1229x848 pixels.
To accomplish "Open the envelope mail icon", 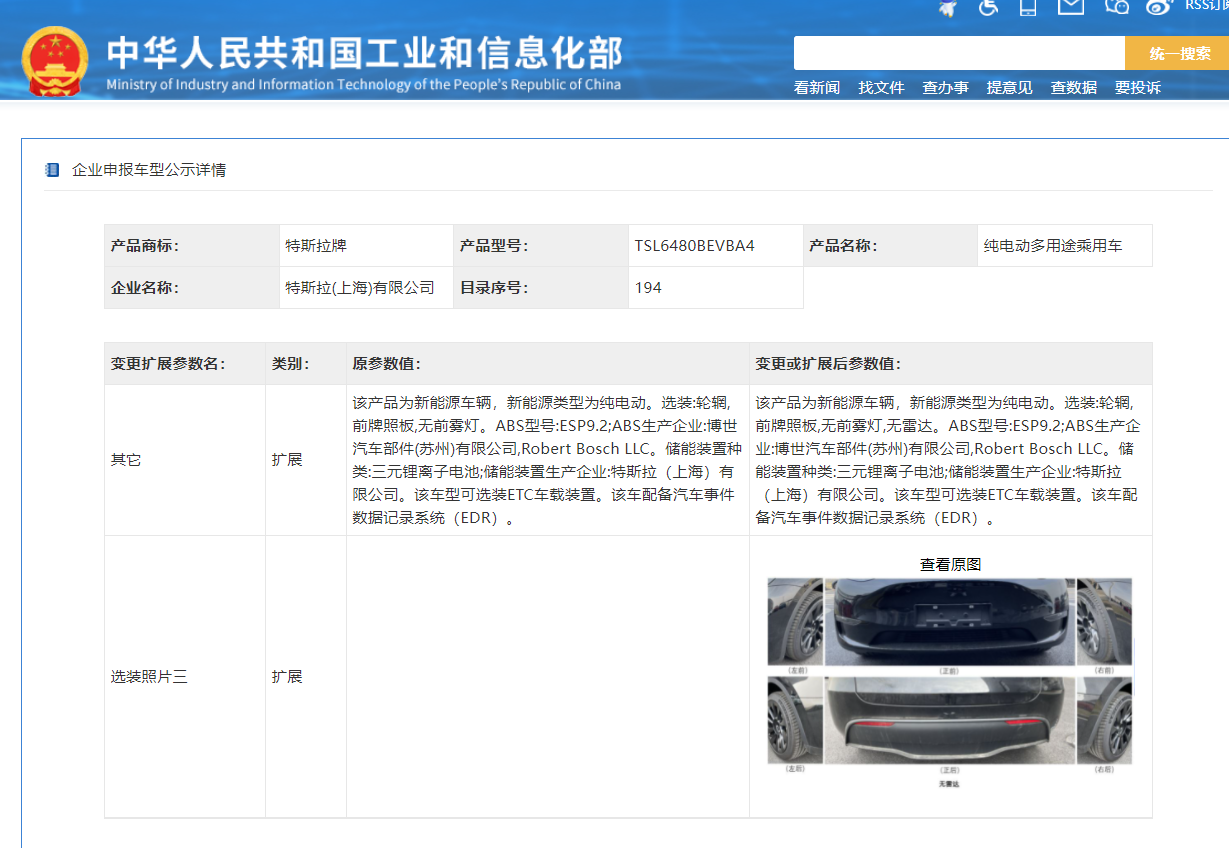I will 1071,7.
